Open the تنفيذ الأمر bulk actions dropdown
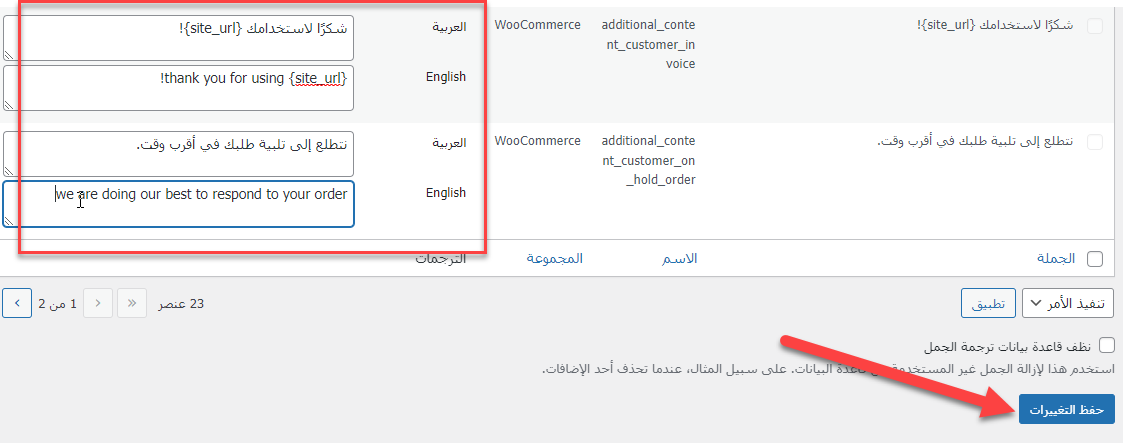The height and width of the screenshot is (443, 1123). pyautogui.click(x=1068, y=304)
